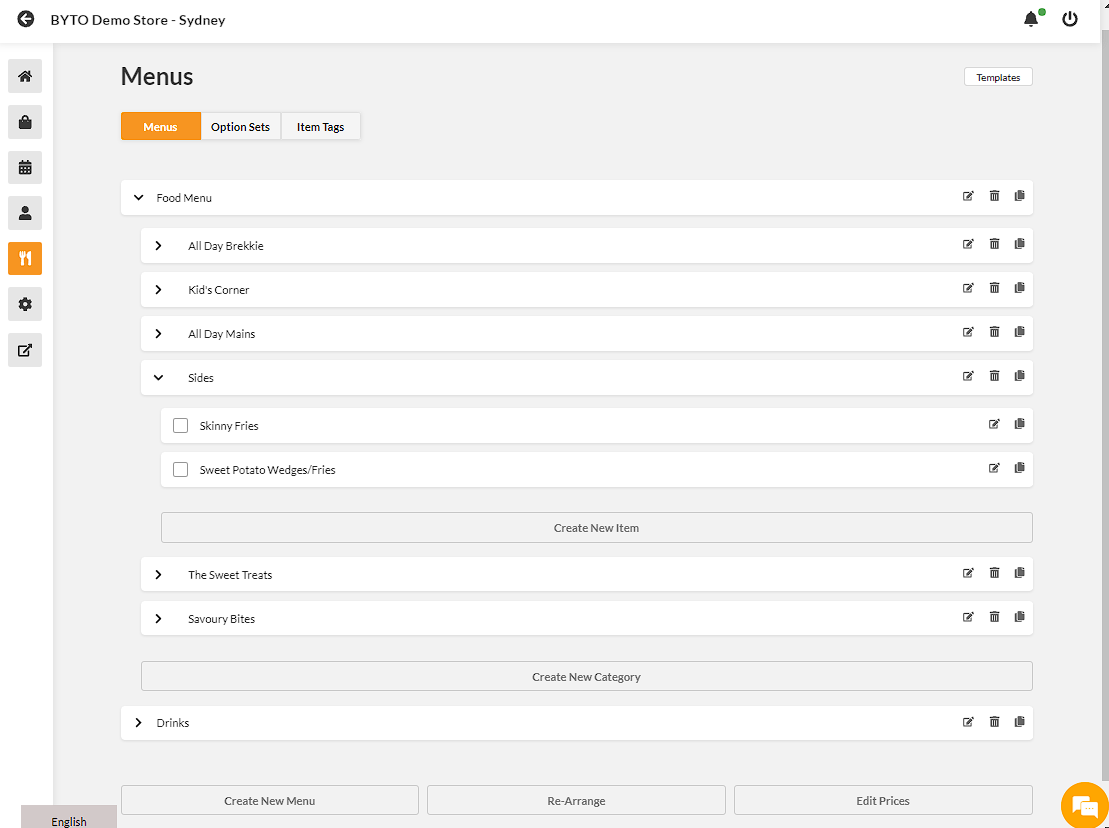The image size is (1109, 828).
Task: Edit the Kid's Corner category
Action: [968, 288]
